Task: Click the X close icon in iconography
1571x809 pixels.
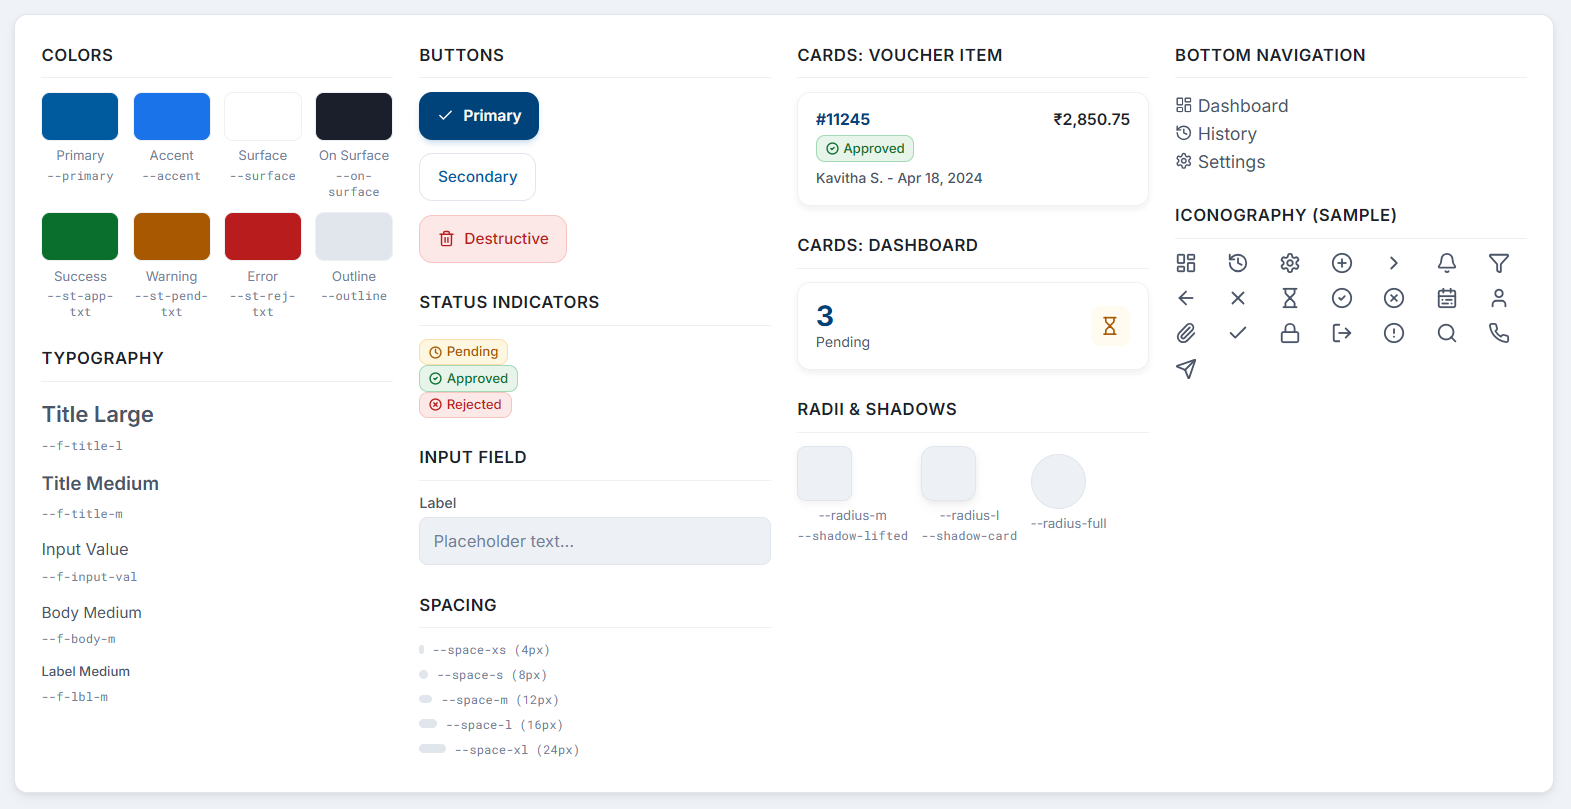Action: [1238, 298]
